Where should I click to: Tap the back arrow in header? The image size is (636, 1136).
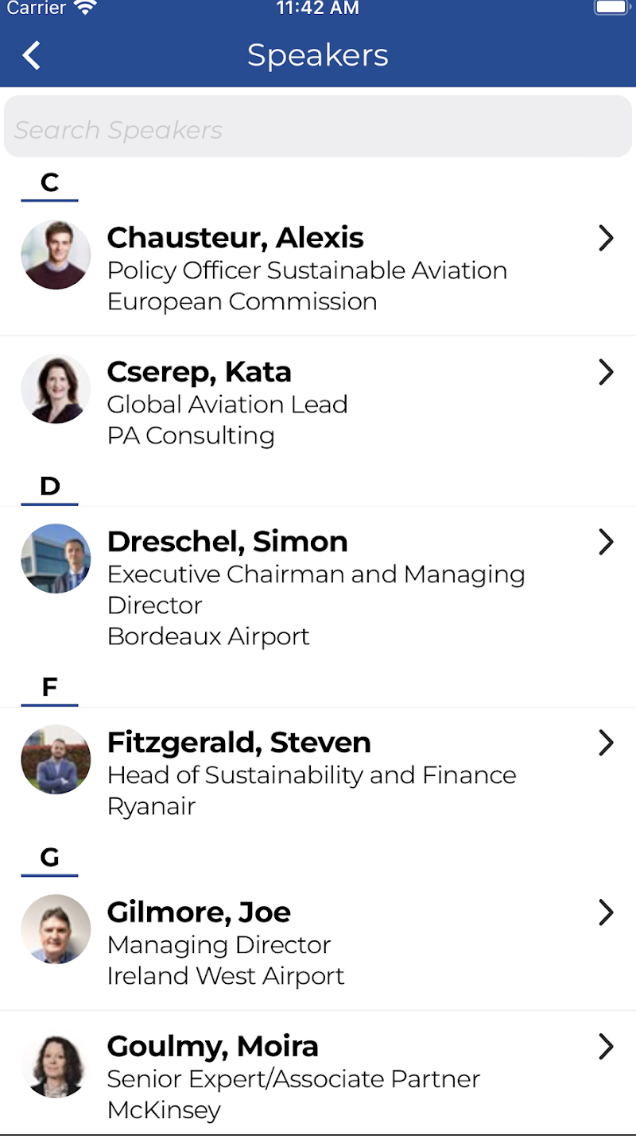(x=32, y=55)
